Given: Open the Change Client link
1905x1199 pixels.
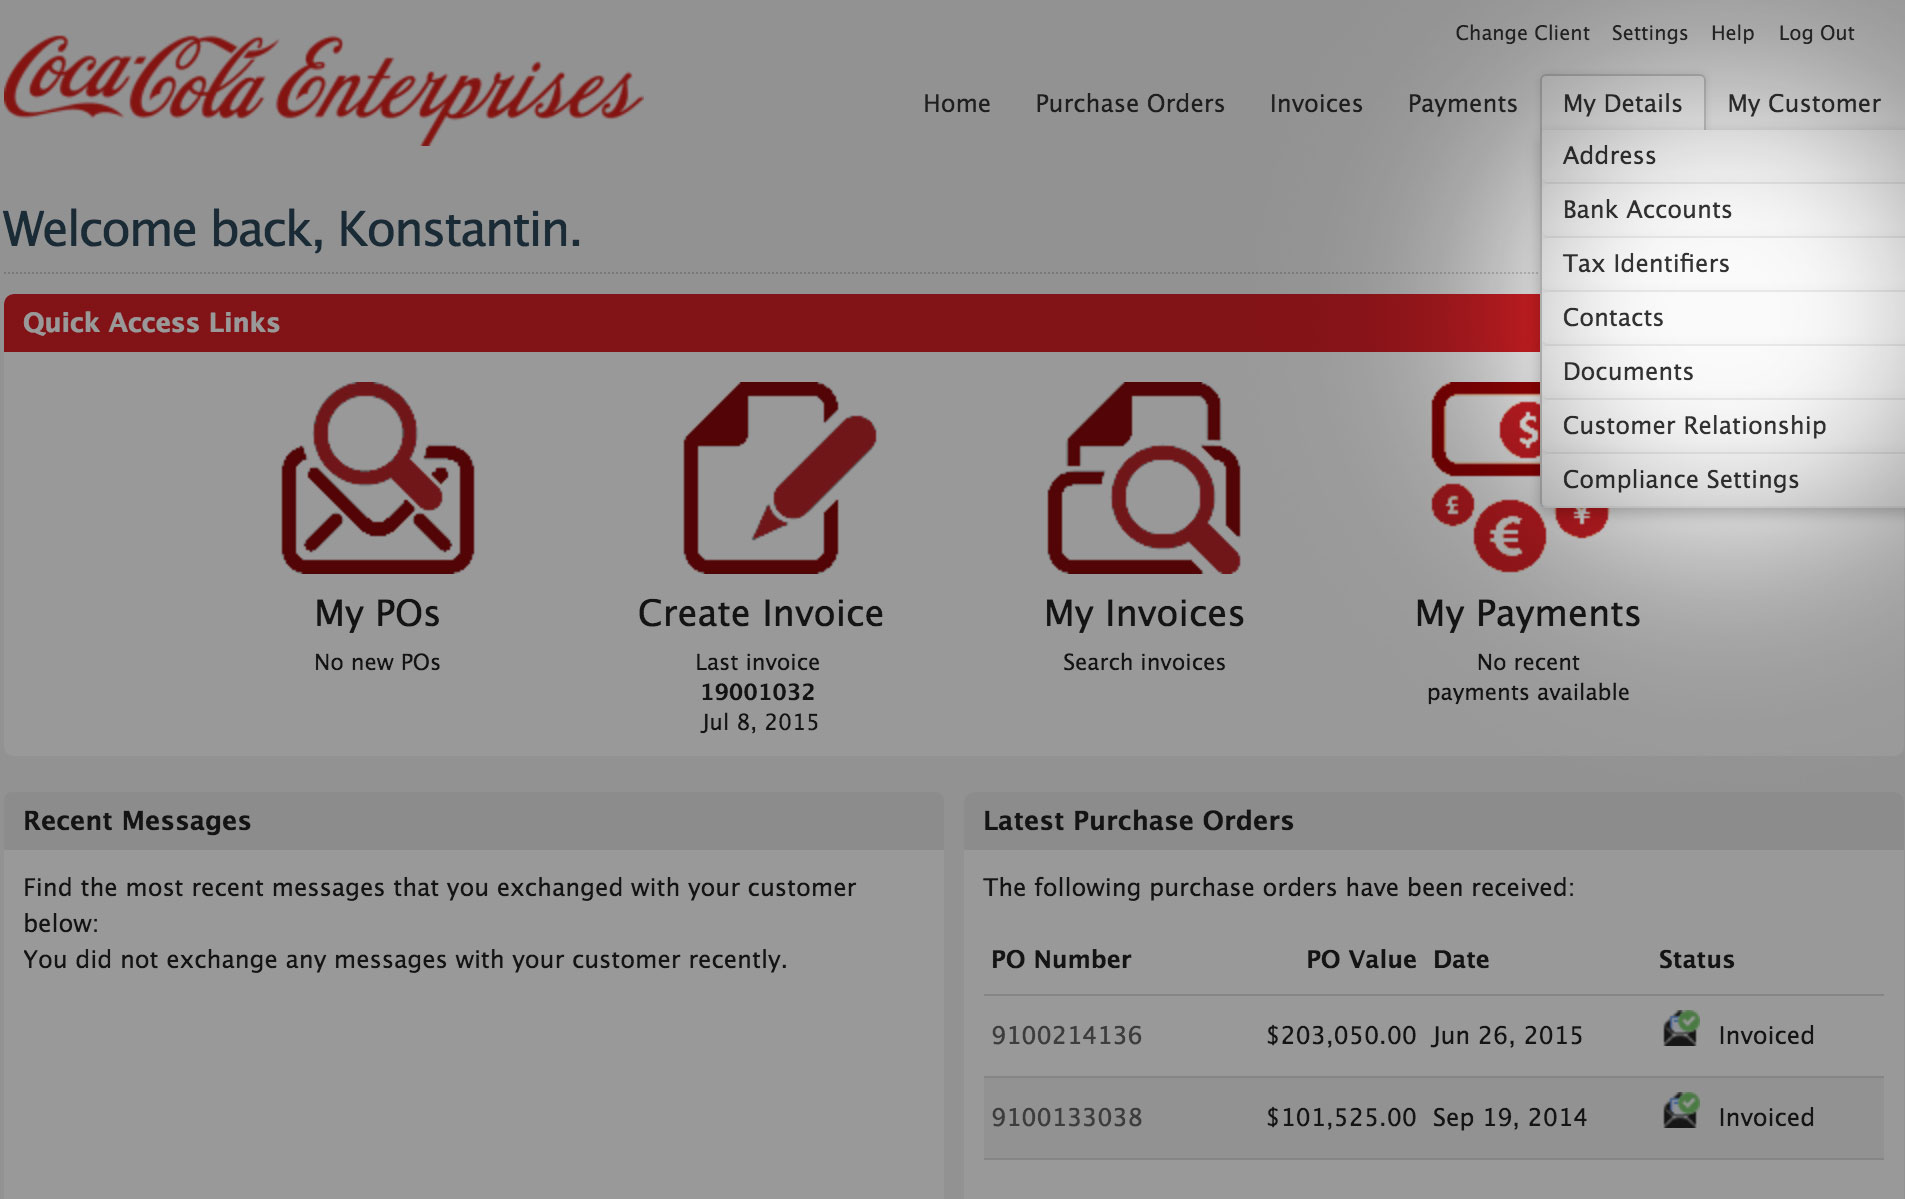Looking at the screenshot, I should [x=1522, y=33].
